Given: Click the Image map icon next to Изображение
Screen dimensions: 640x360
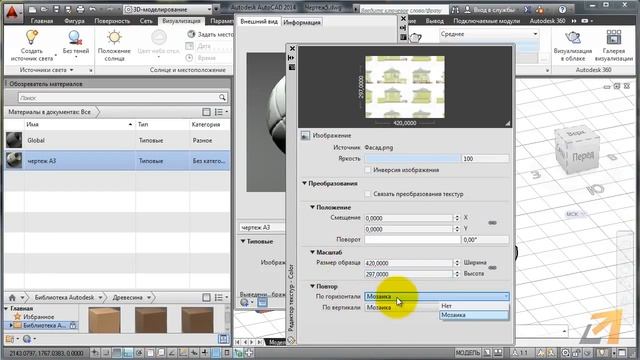Looking at the screenshot, I should coord(305,136).
